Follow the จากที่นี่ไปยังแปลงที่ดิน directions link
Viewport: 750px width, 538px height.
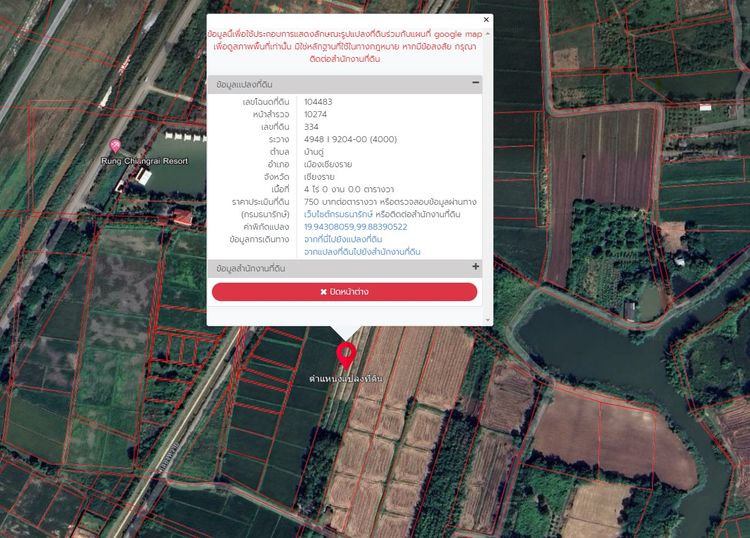pyautogui.click(x=343, y=239)
